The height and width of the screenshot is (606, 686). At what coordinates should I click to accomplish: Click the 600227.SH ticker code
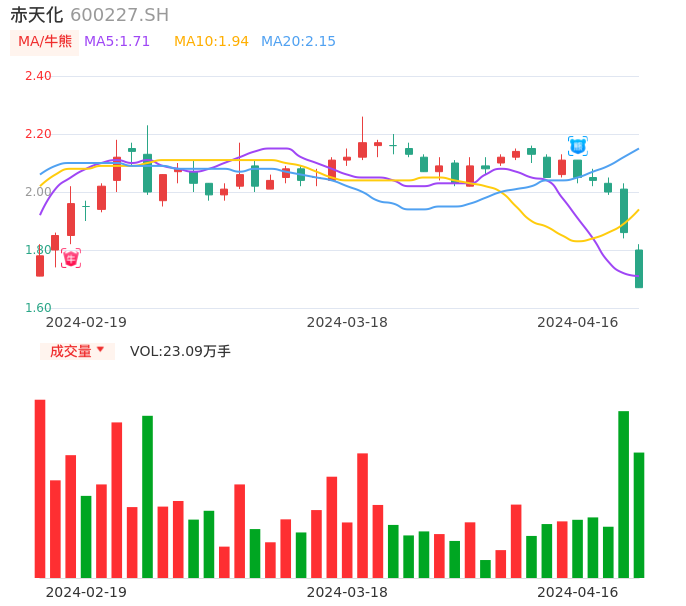point(119,15)
